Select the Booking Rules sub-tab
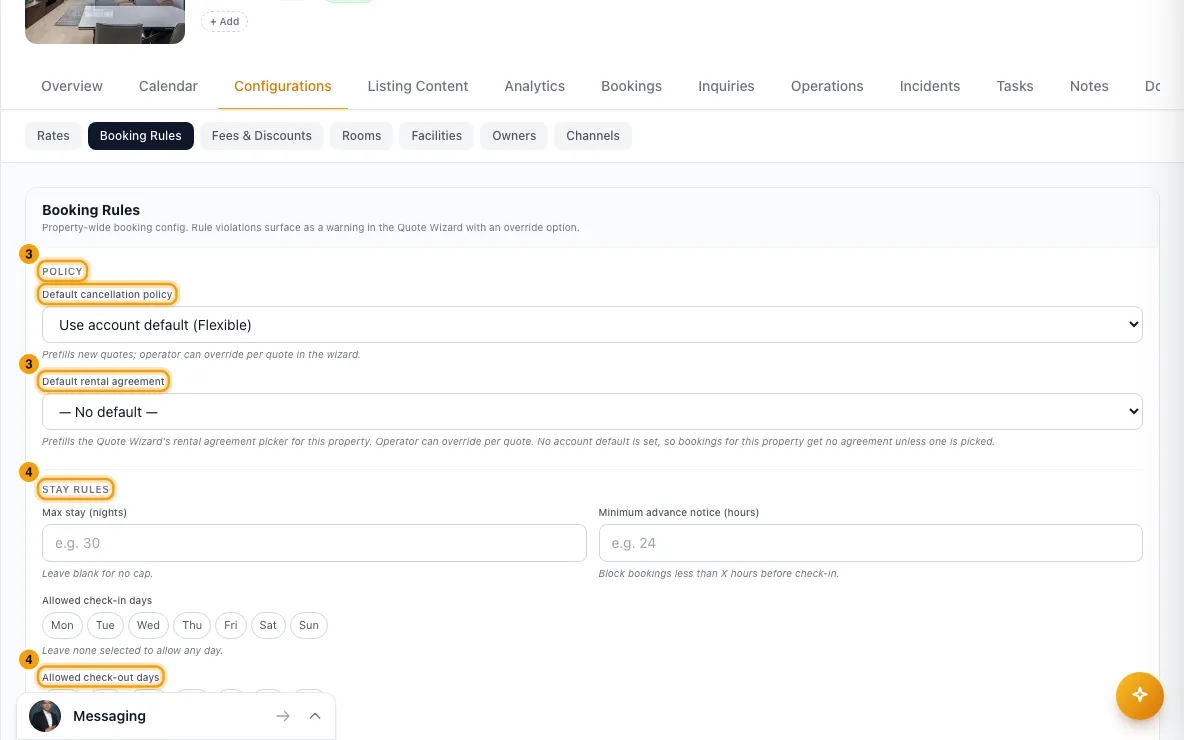The height and width of the screenshot is (740, 1184). pyautogui.click(x=140, y=136)
